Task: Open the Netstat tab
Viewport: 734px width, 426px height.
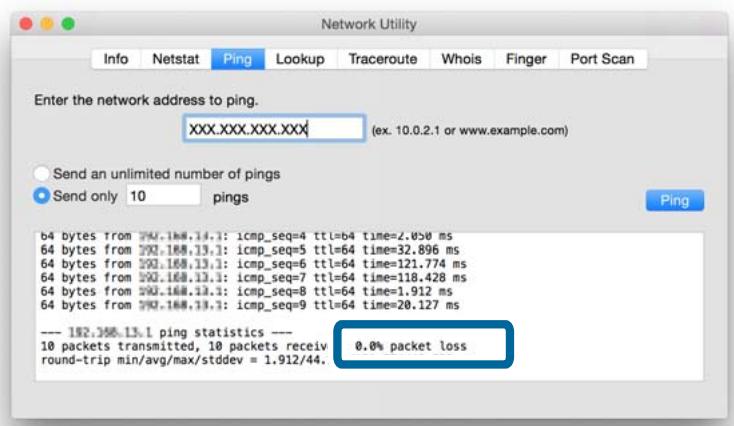Action: coord(176,59)
